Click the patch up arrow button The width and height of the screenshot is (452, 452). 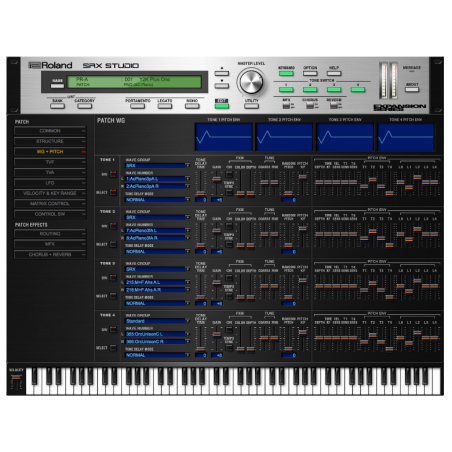(x=222, y=73)
